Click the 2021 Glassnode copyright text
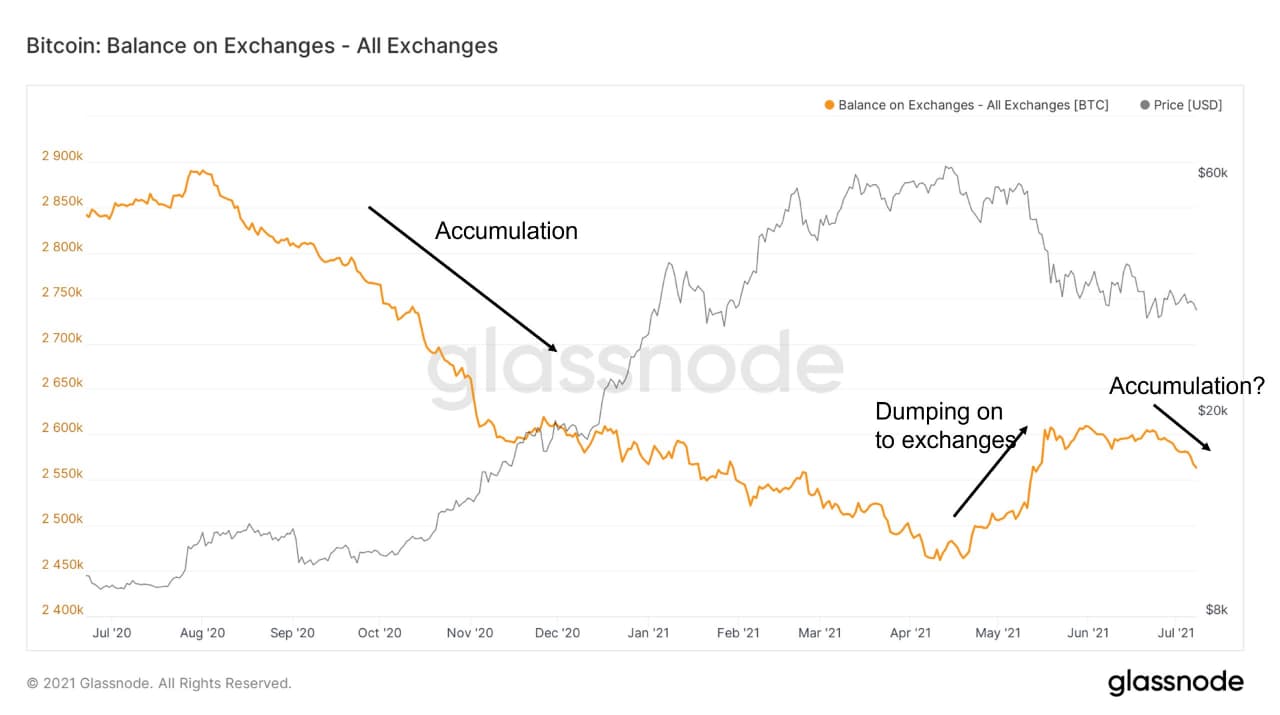 [x=159, y=683]
